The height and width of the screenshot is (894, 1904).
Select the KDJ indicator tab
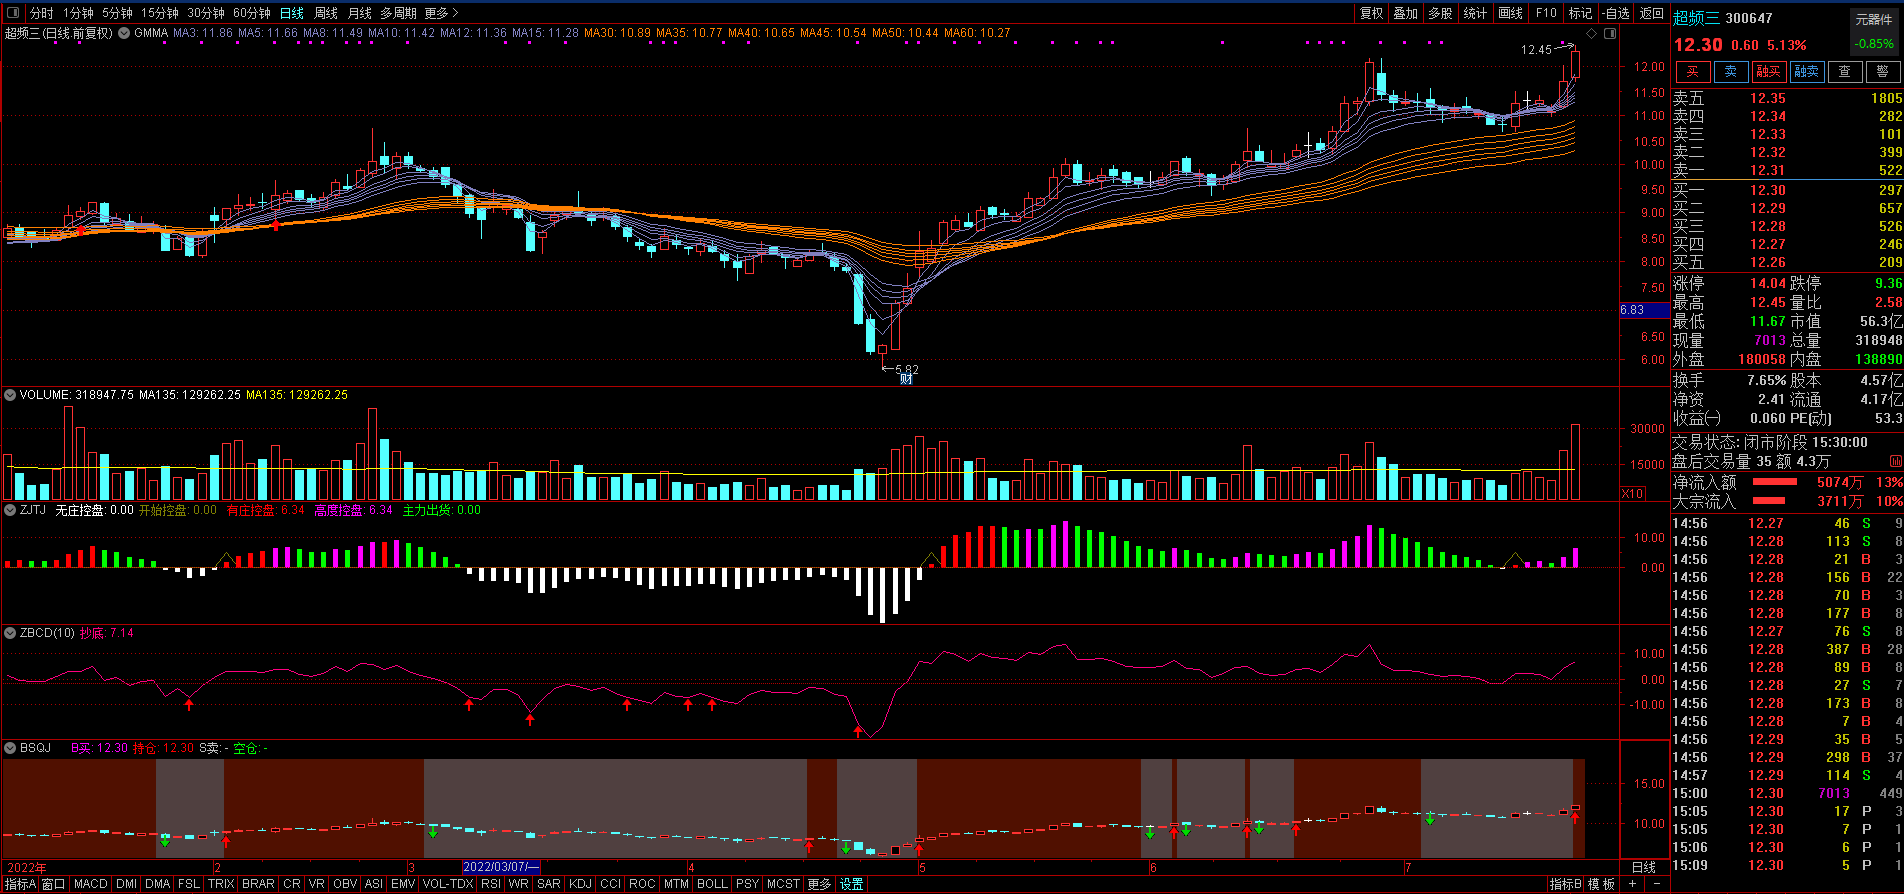click(x=581, y=884)
